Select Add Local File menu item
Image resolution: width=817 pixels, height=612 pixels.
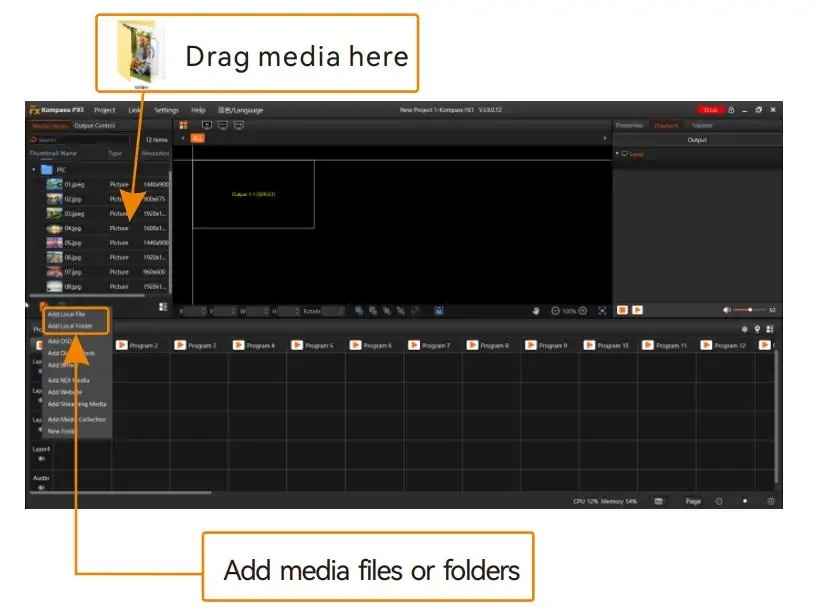66,314
